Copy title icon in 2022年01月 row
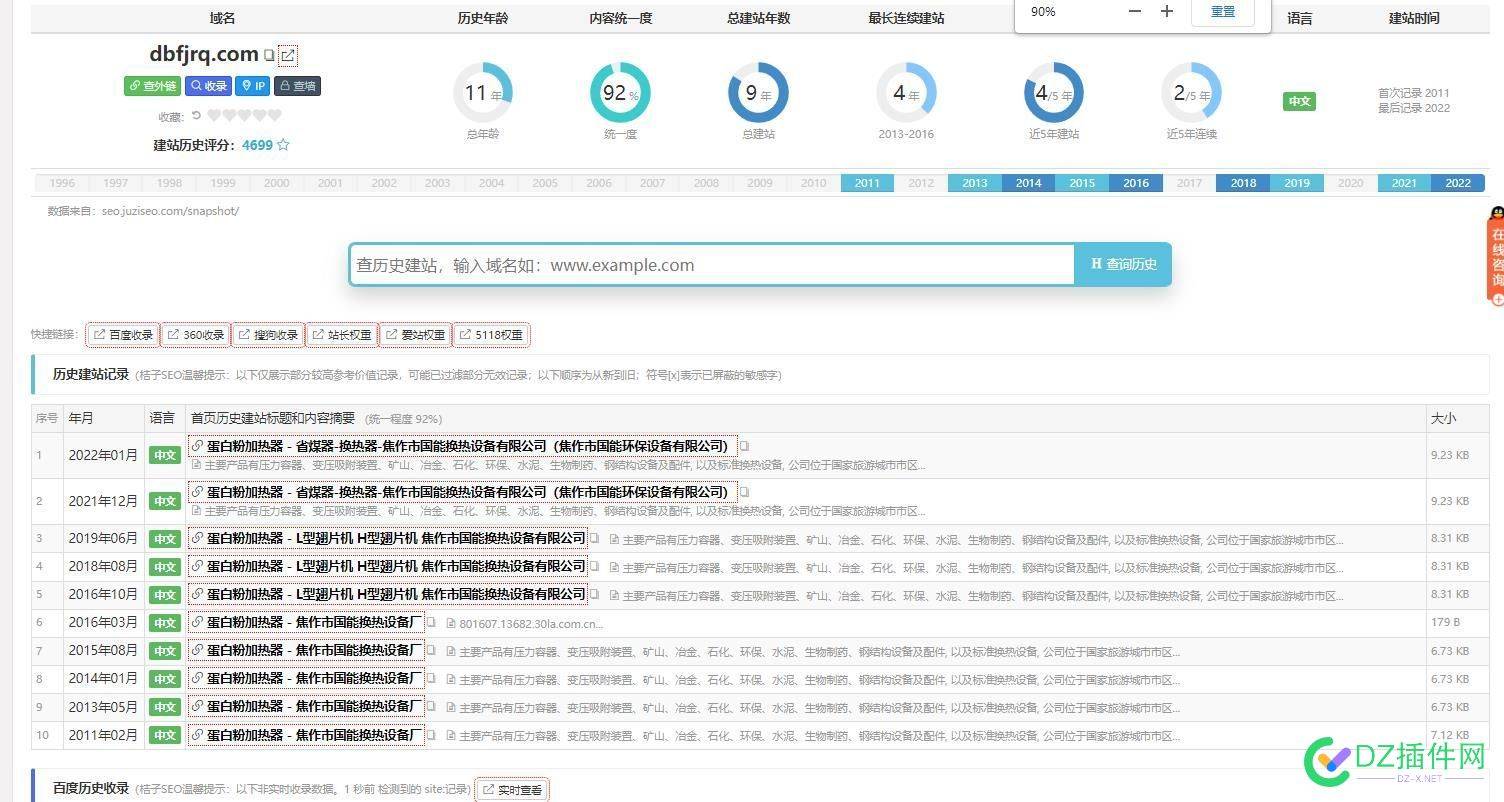 (744, 446)
